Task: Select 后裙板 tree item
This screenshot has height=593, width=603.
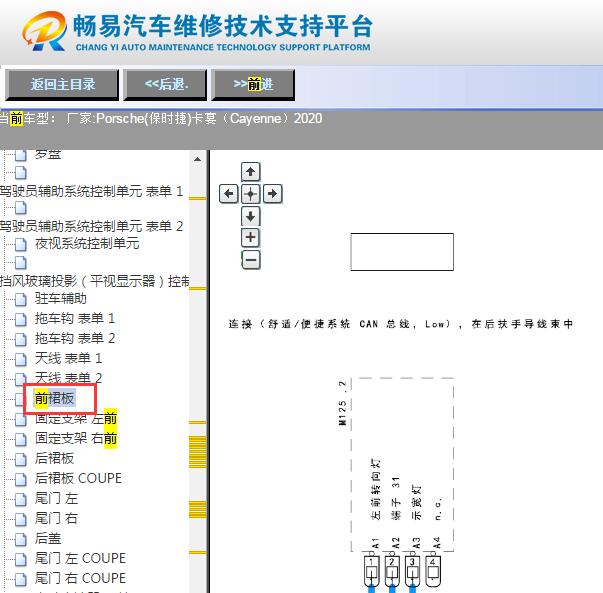Action: [x=54, y=458]
